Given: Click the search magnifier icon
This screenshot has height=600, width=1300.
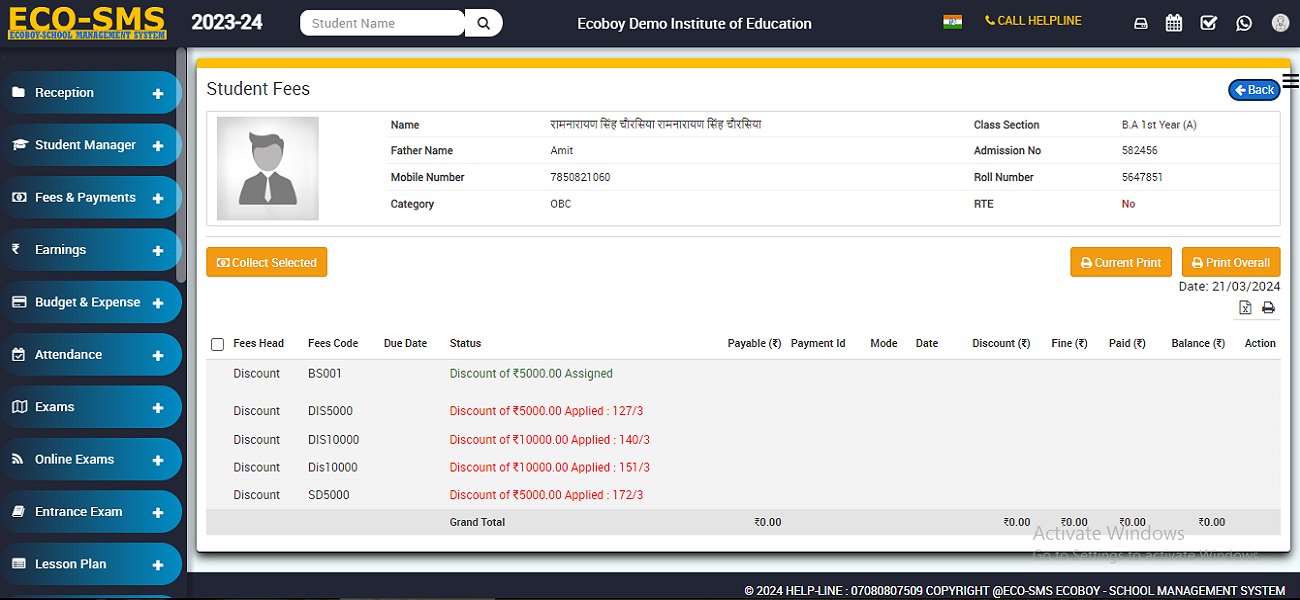Looking at the screenshot, I should [484, 23].
